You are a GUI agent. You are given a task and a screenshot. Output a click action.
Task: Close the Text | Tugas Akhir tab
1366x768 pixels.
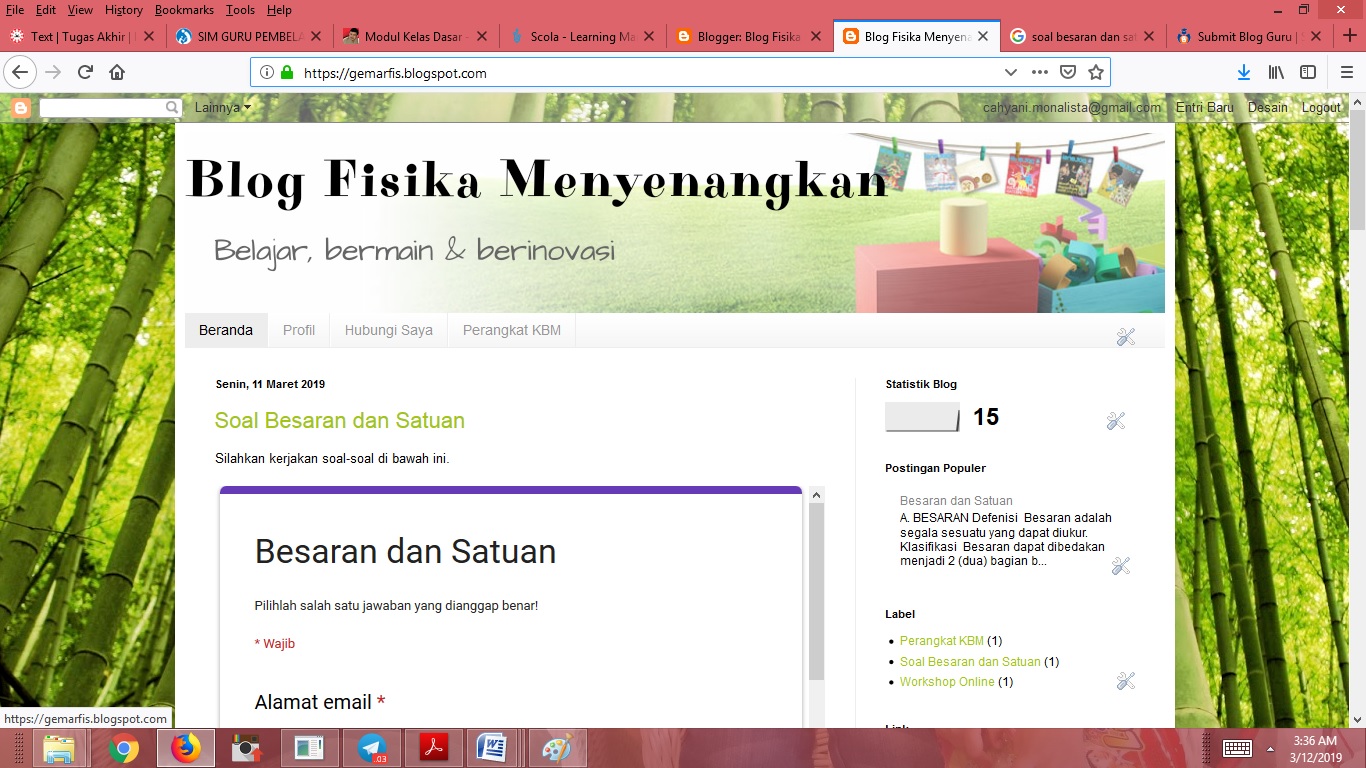[149, 36]
